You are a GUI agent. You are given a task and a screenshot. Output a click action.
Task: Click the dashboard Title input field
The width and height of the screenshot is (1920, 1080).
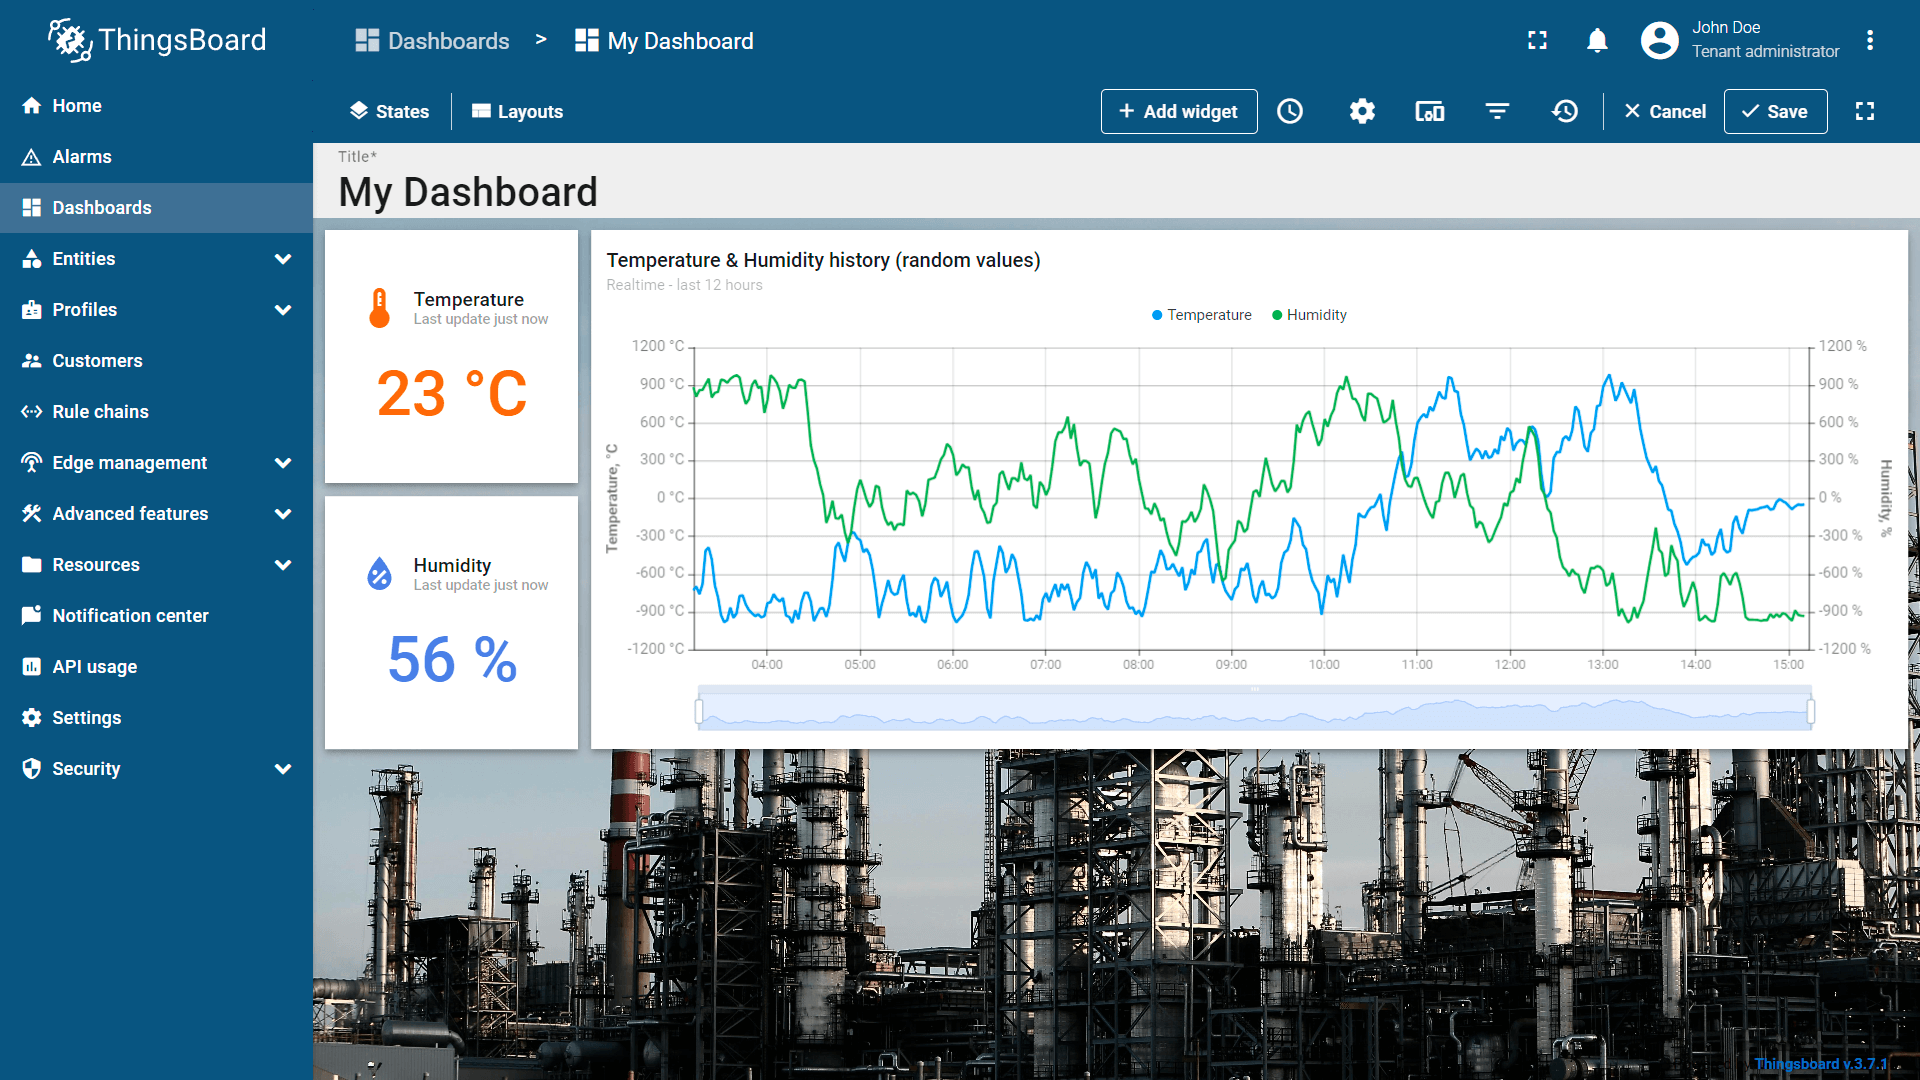468,192
